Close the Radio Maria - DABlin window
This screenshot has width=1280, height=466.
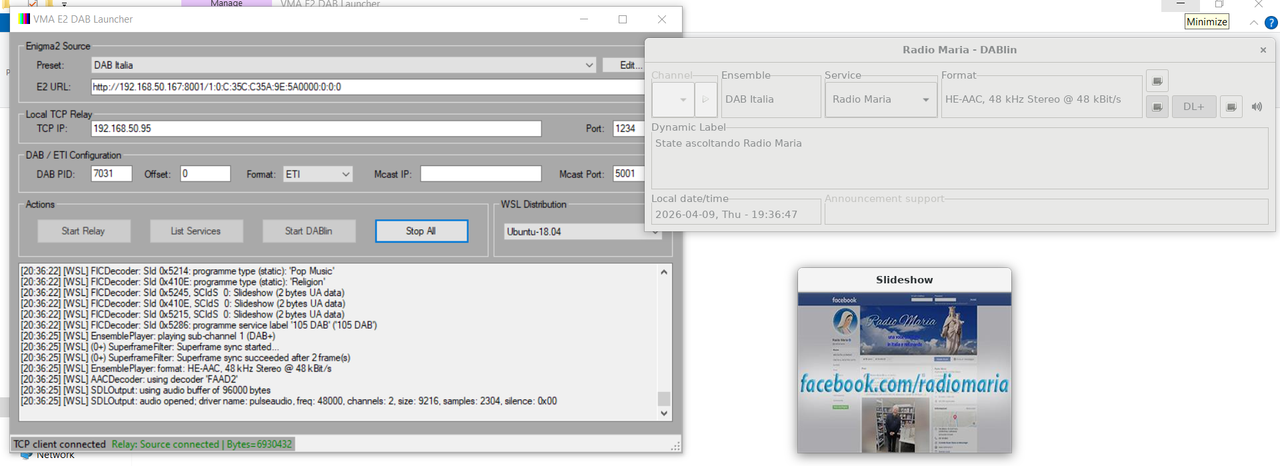coord(1263,49)
